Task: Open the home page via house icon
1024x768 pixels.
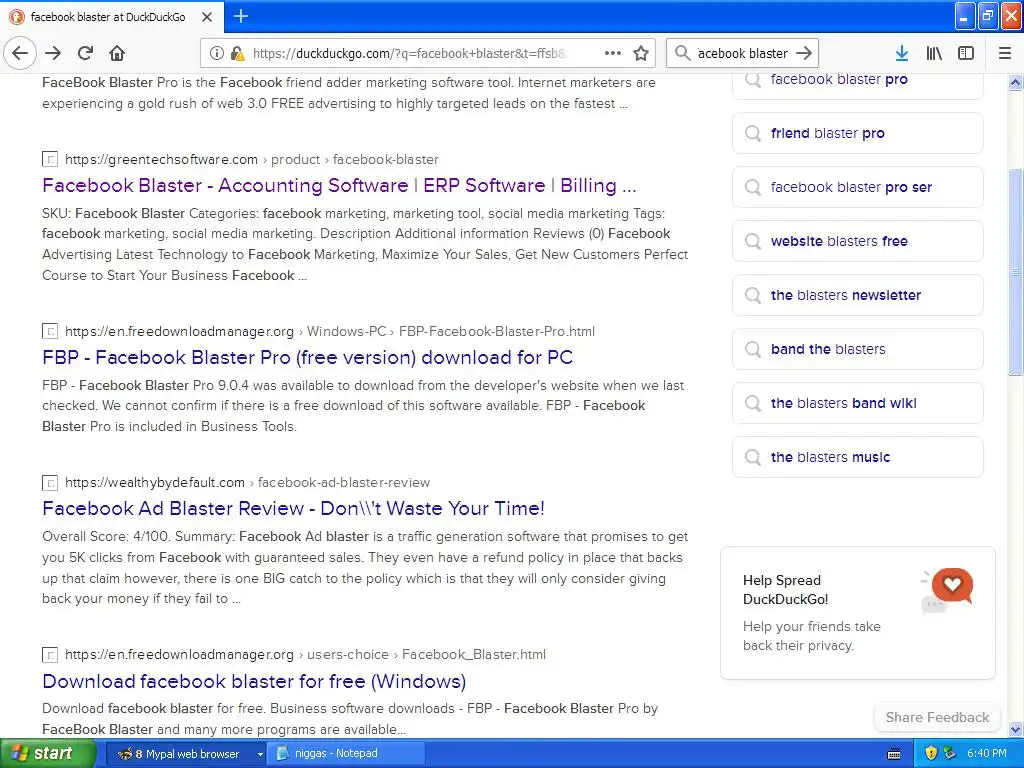Action: coord(117,53)
